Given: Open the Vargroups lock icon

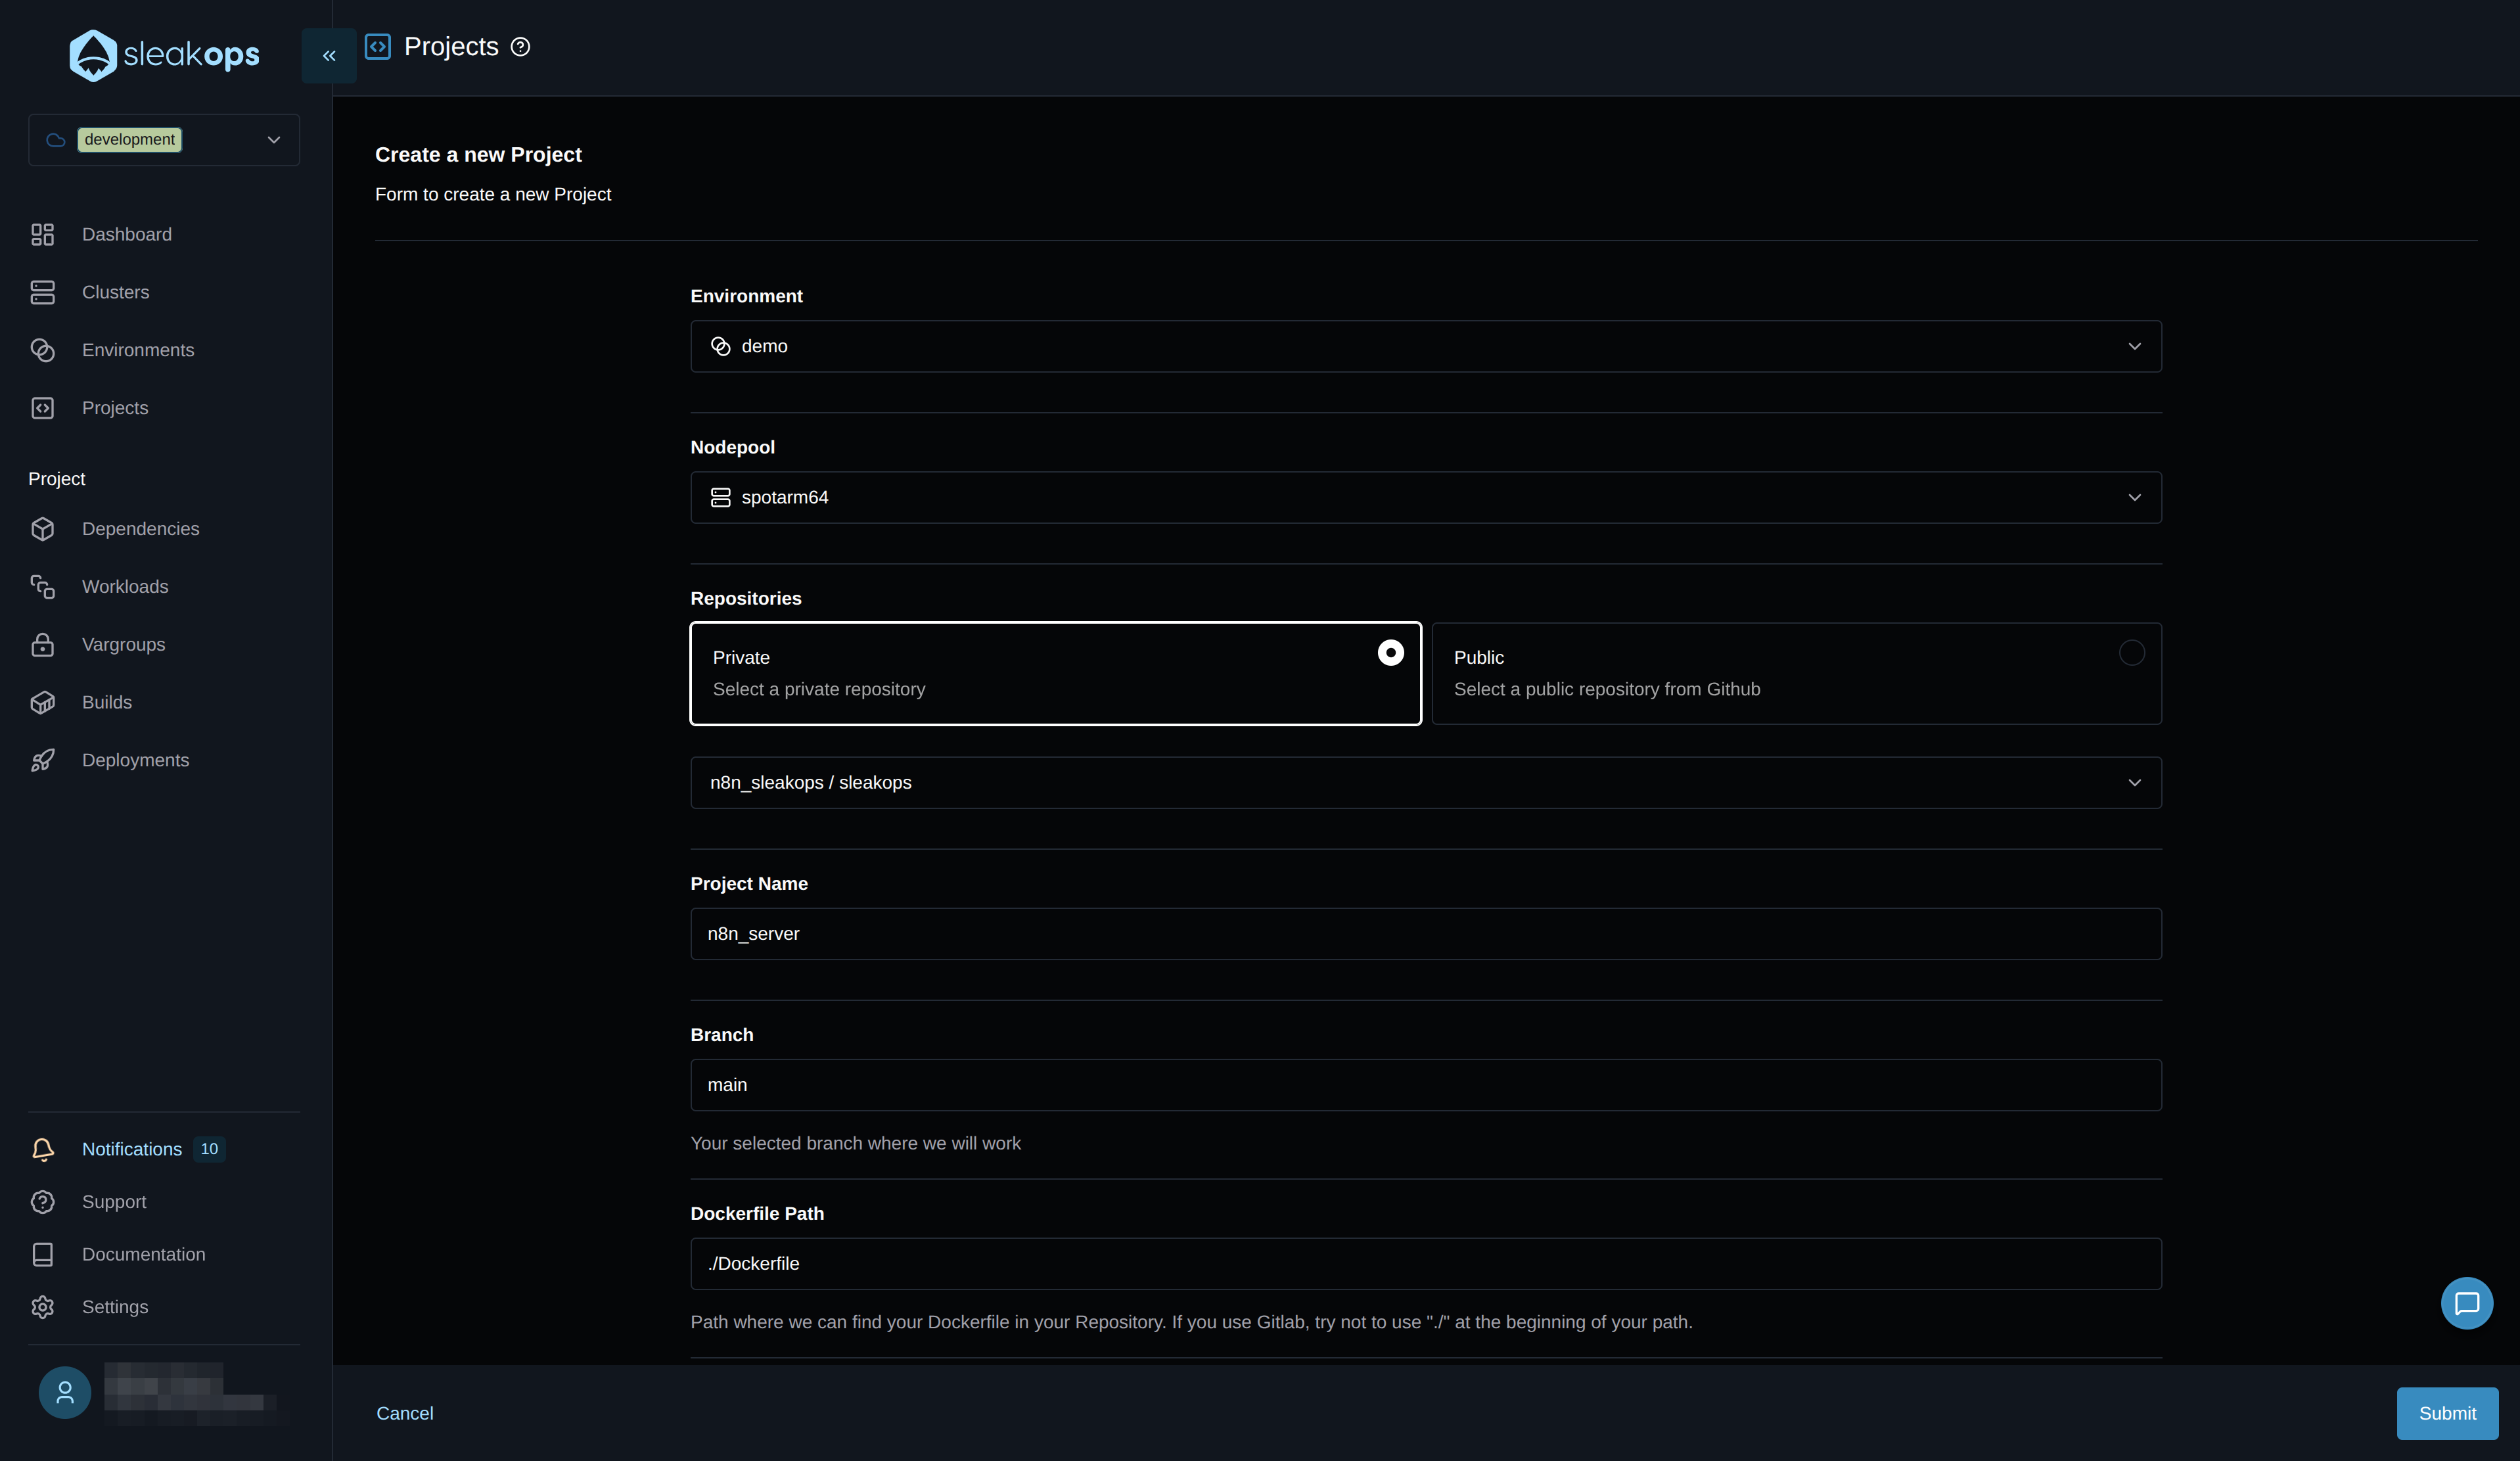Looking at the screenshot, I should pos(42,644).
